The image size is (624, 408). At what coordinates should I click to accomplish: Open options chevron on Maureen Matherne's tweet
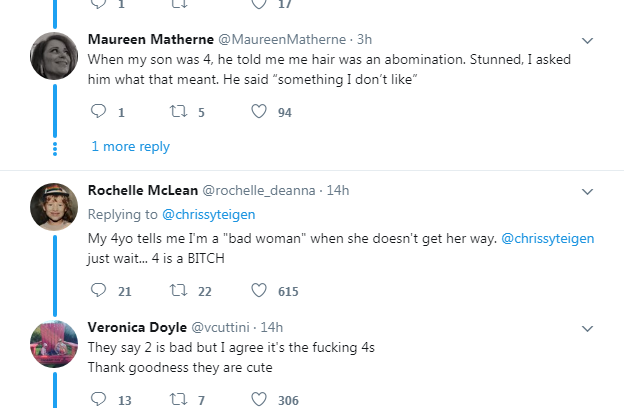[587, 41]
